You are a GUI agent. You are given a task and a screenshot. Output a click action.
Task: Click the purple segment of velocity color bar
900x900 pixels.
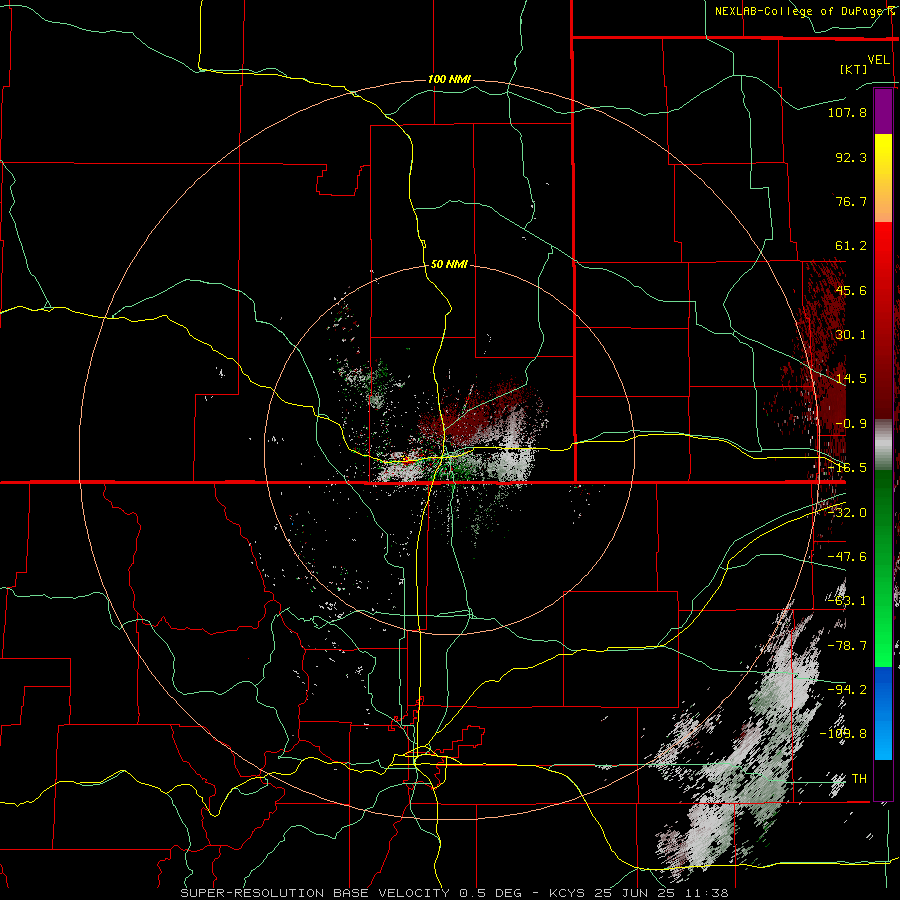click(883, 111)
